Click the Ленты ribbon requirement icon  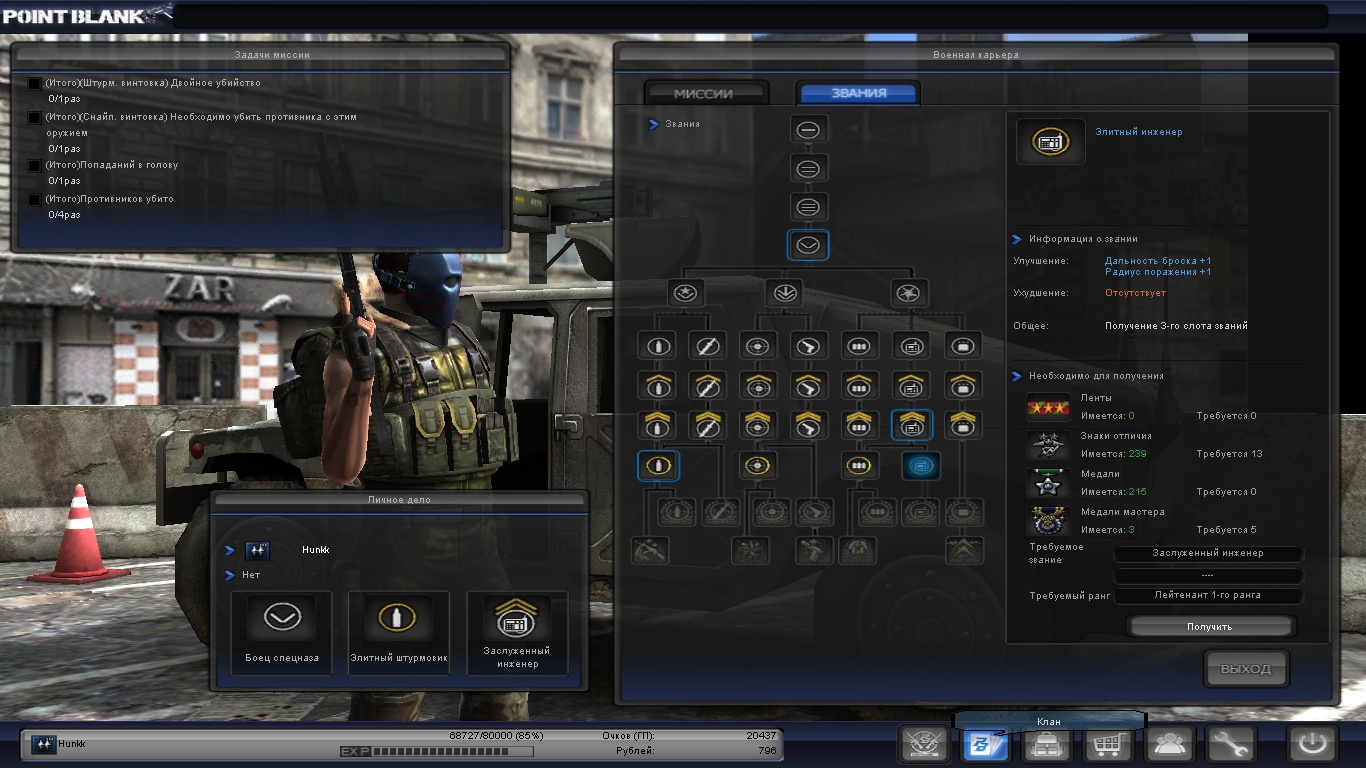click(x=1048, y=407)
